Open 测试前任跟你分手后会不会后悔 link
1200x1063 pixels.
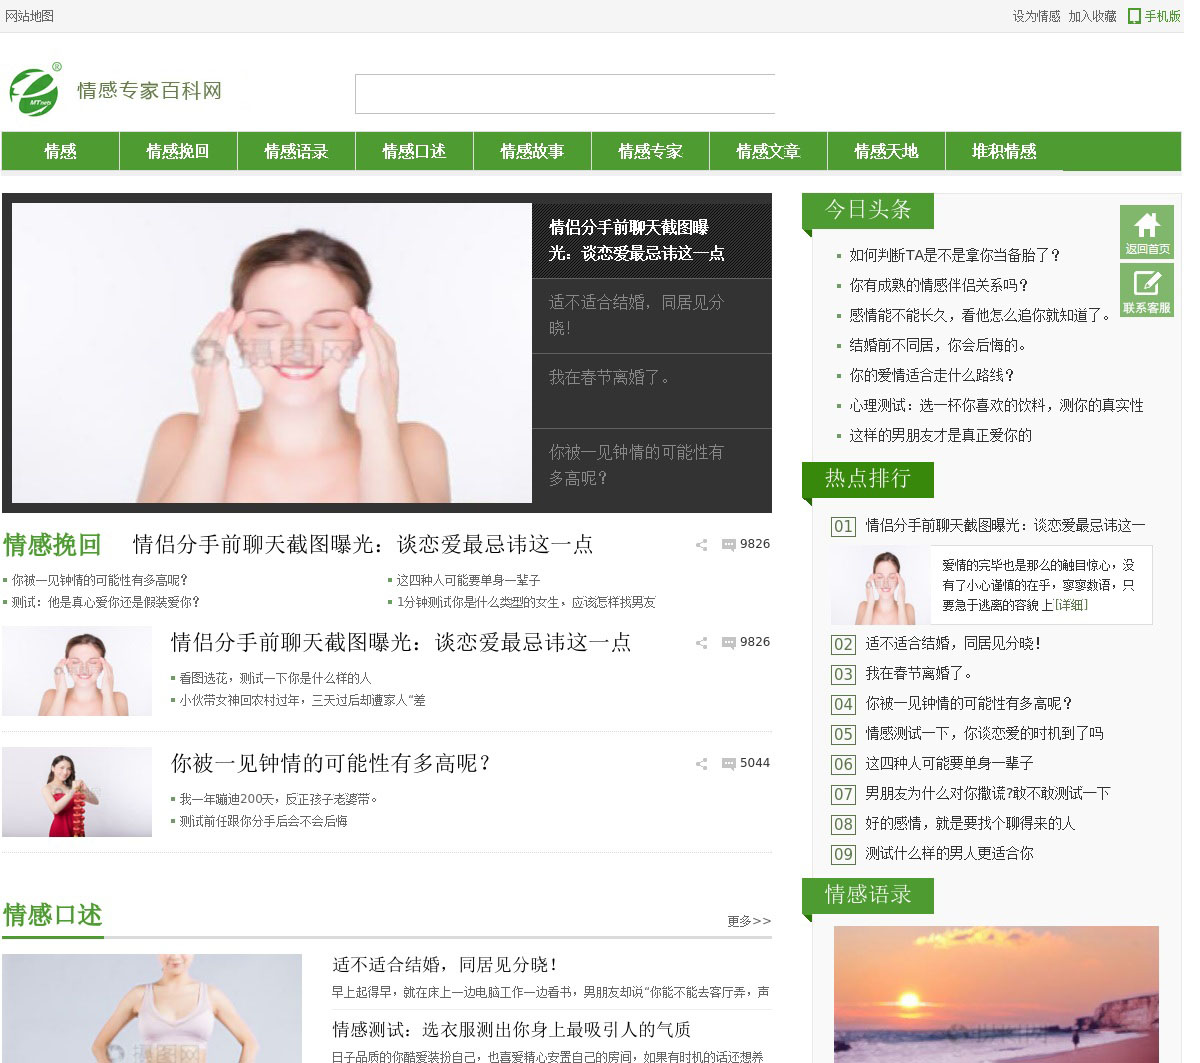(263, 821)
